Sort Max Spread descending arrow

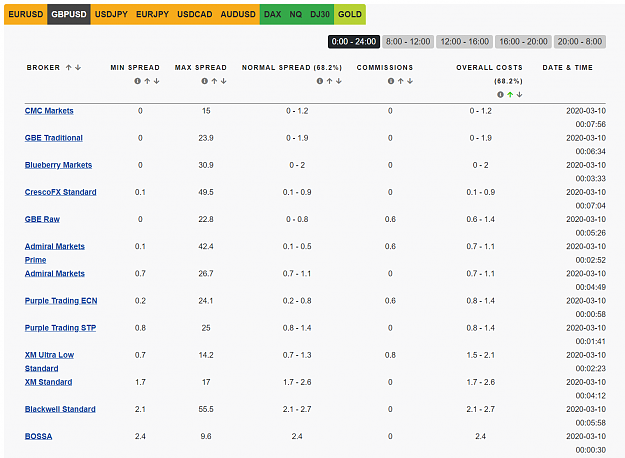tap(224, 81)
